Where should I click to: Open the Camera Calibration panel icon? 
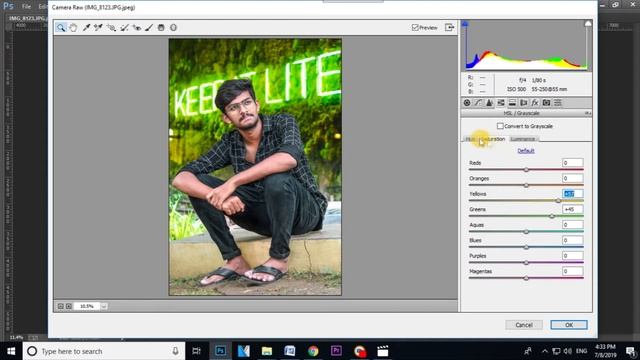point(546,103)
